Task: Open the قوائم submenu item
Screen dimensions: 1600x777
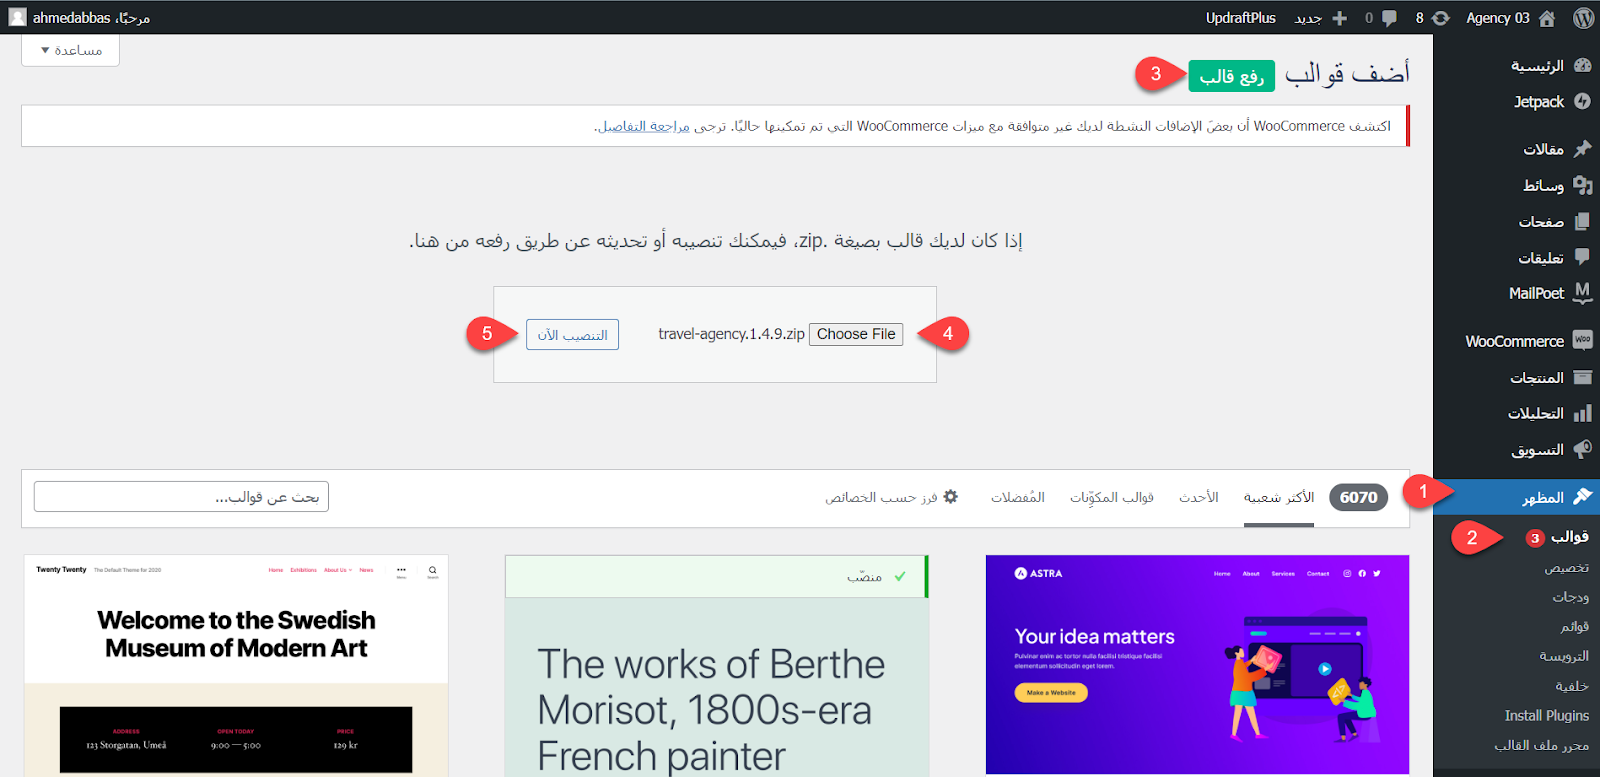Action: pos(1575,627)
